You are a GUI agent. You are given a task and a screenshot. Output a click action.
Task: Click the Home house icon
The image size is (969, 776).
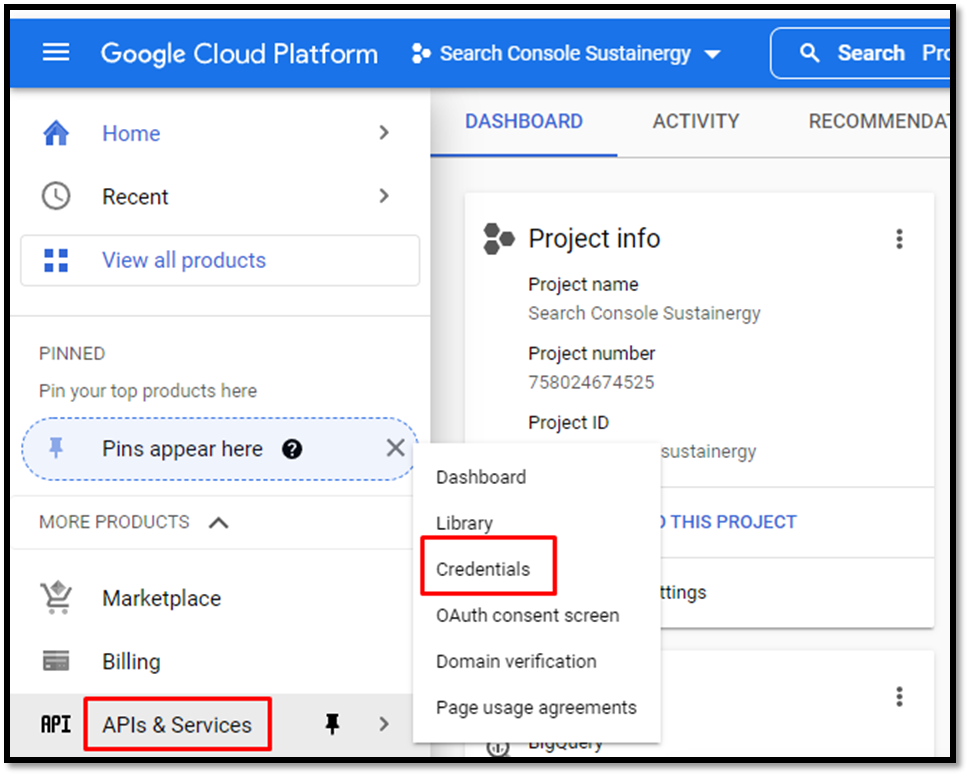pyautogui.click(x=56, y=133)
